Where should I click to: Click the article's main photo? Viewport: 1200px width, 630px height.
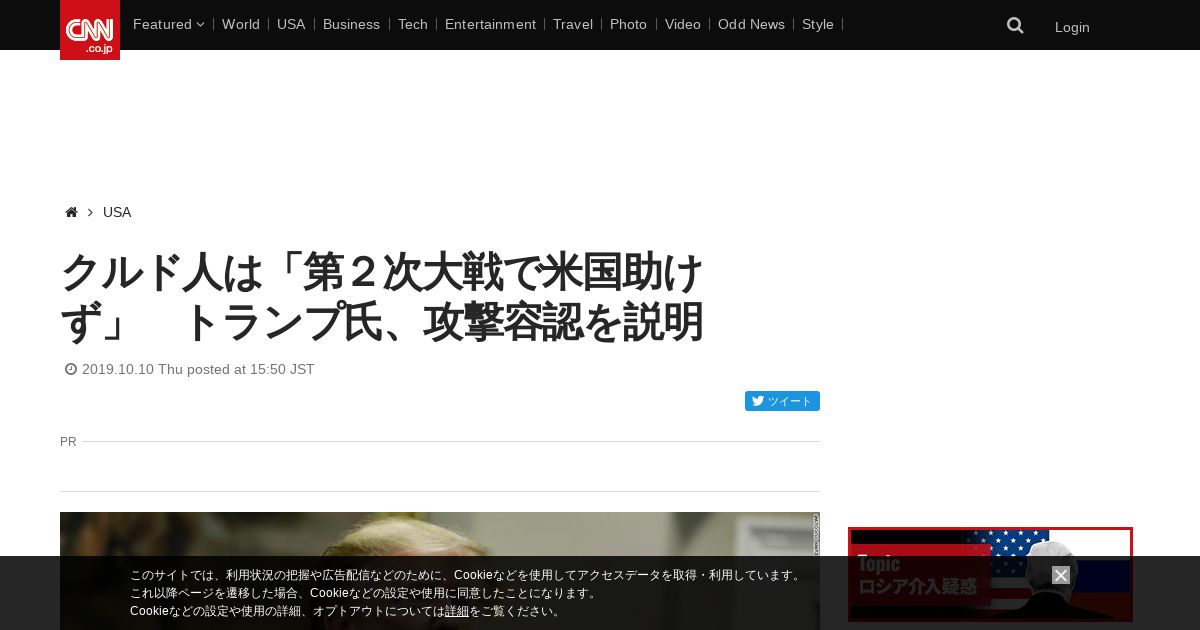pos(440,571)
